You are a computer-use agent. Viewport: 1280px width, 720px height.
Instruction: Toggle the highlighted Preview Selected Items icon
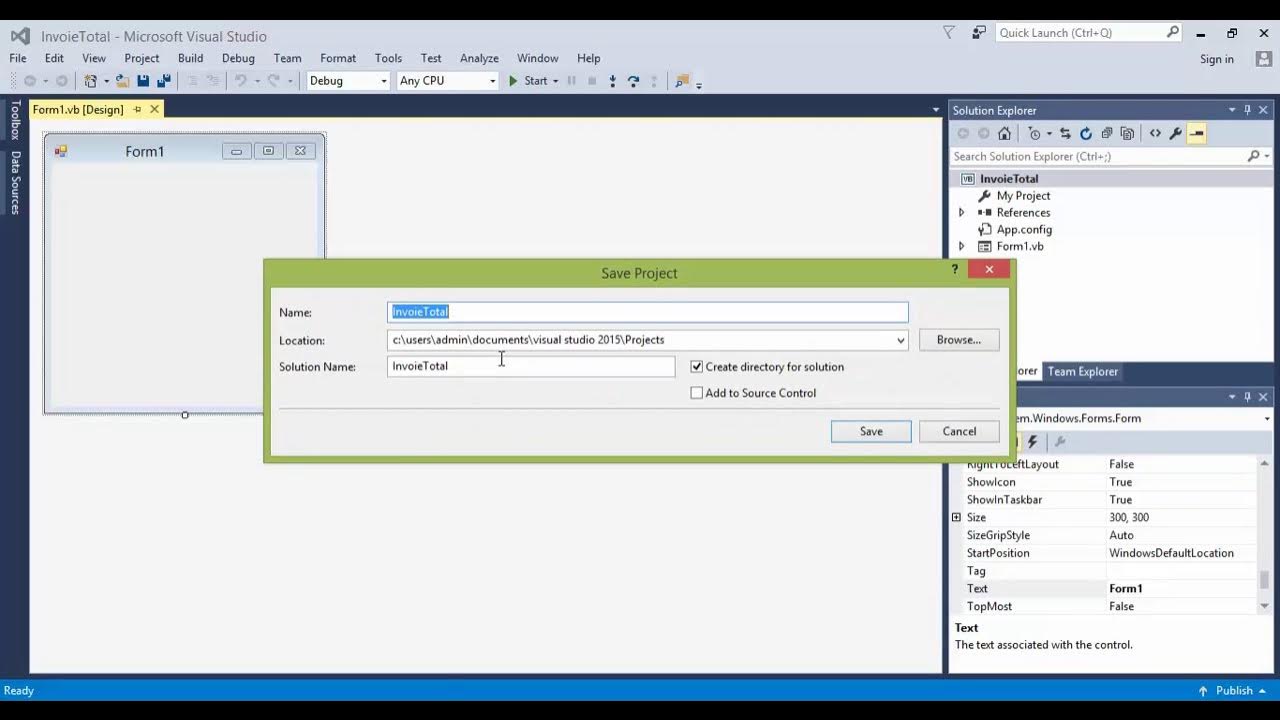pyautogui.click(x=1196, y=133)
